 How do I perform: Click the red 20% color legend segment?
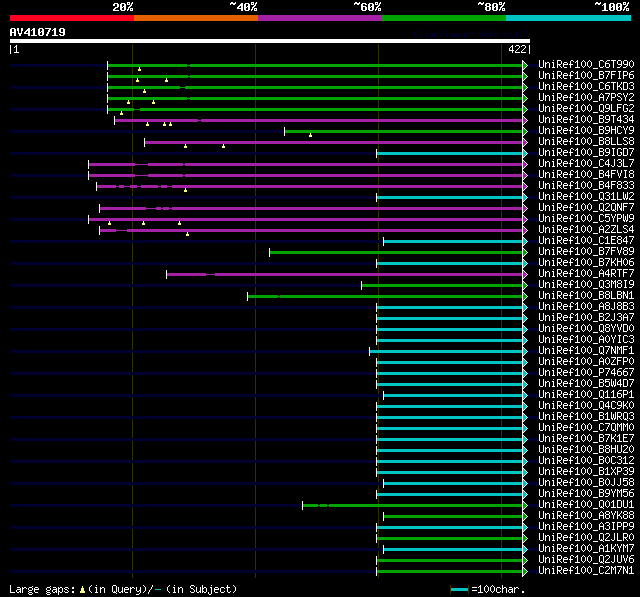click(x=72, y=18)
